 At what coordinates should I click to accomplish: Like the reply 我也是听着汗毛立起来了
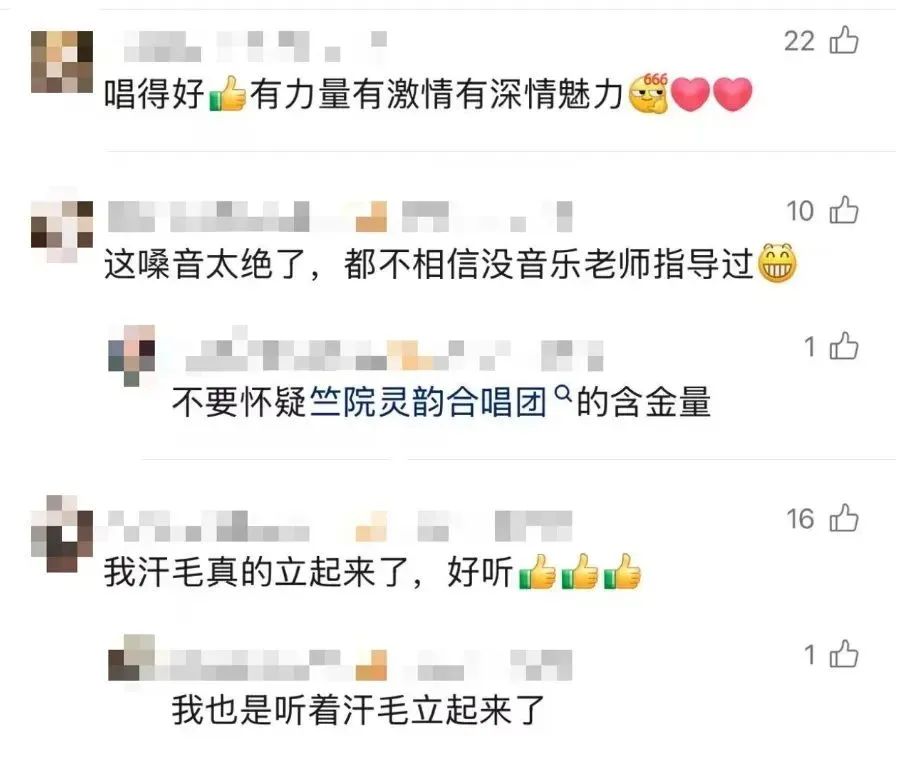tap(843, 654)
